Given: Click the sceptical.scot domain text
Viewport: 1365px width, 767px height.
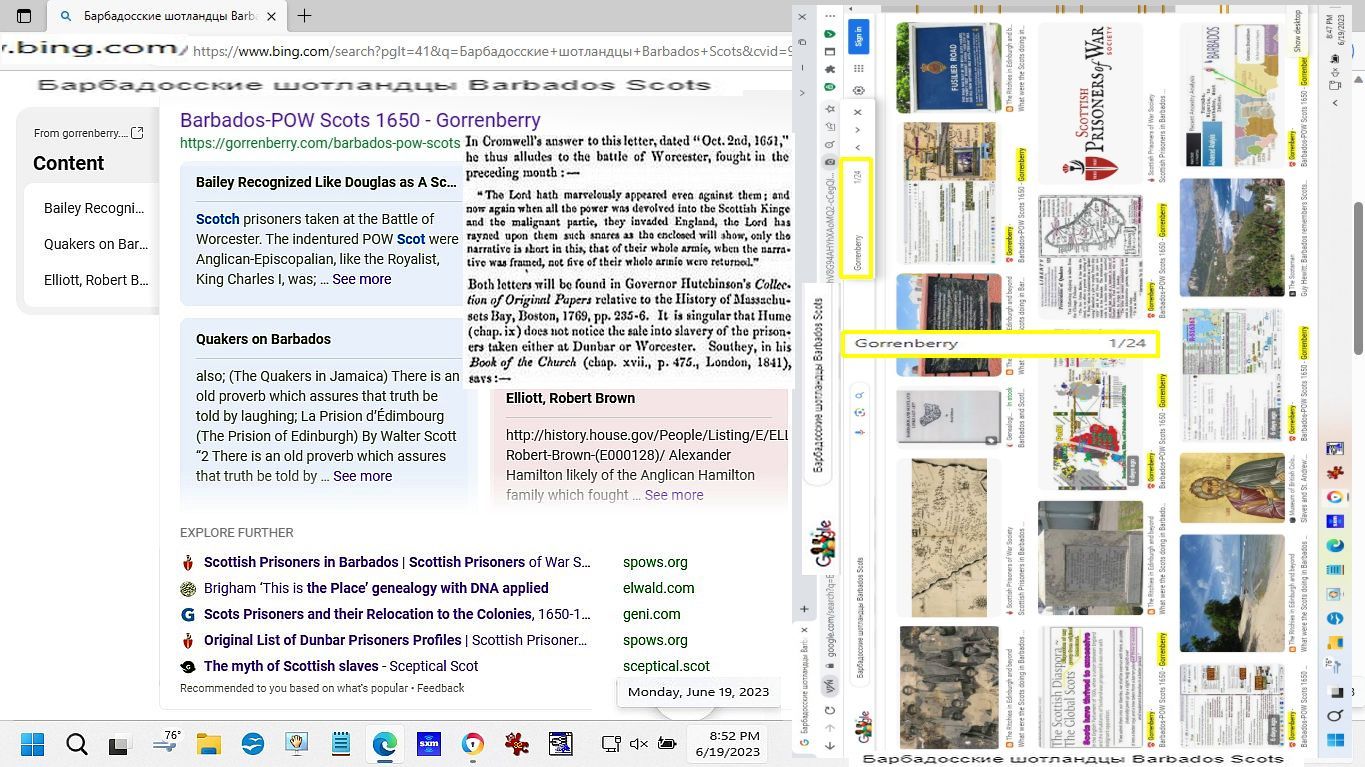Looking at the screenshot, I should coord(666,666).
